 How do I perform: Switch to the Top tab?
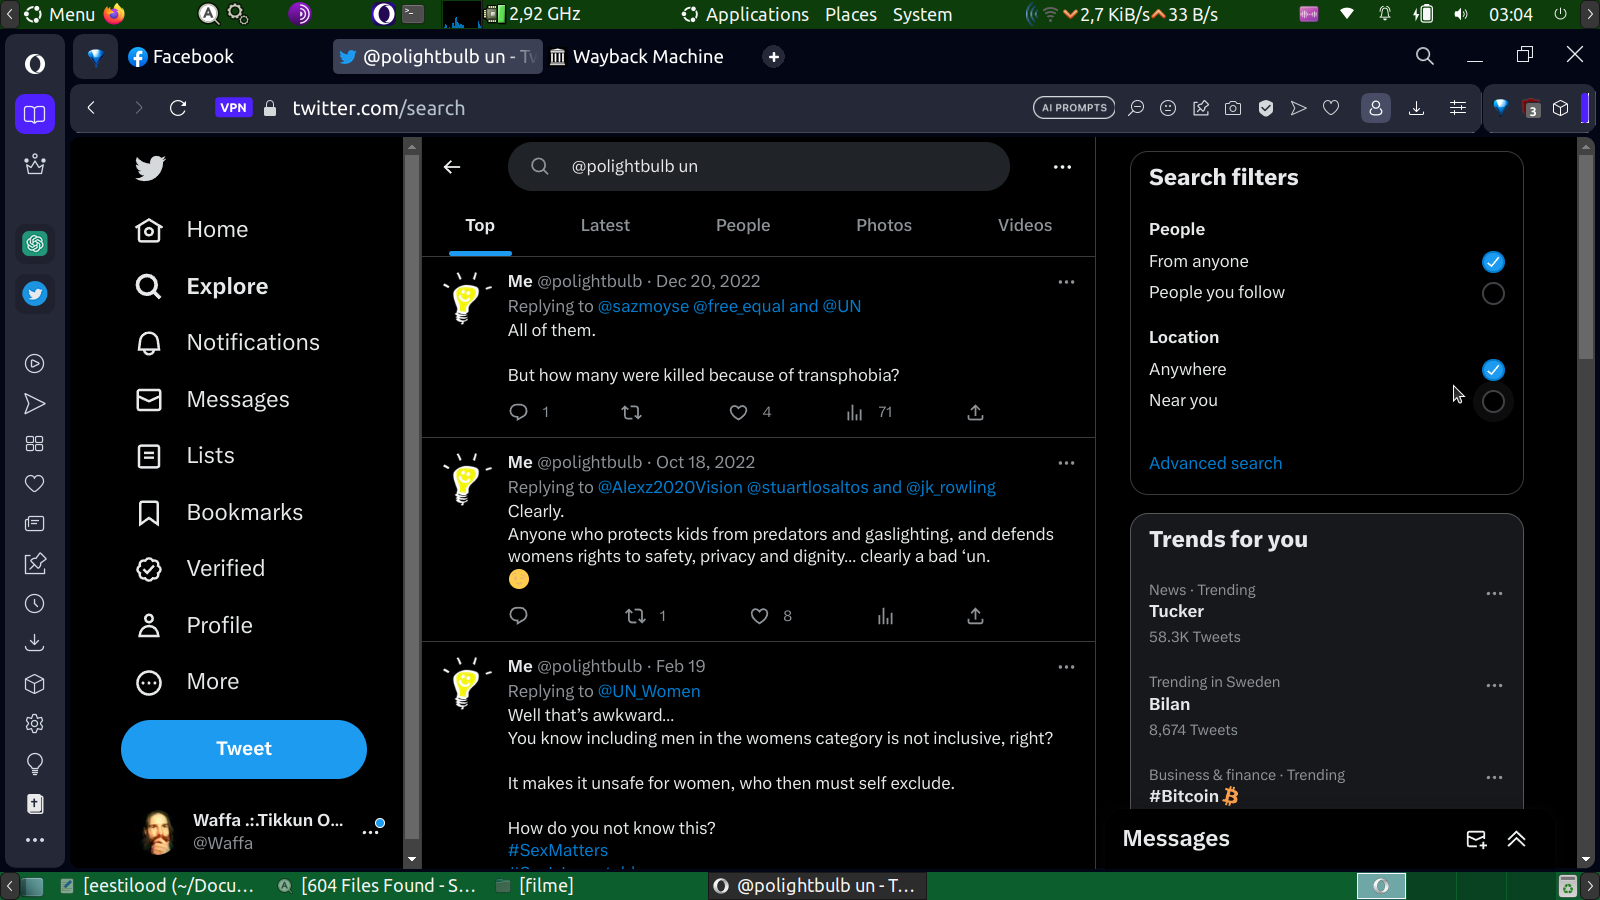480,226
